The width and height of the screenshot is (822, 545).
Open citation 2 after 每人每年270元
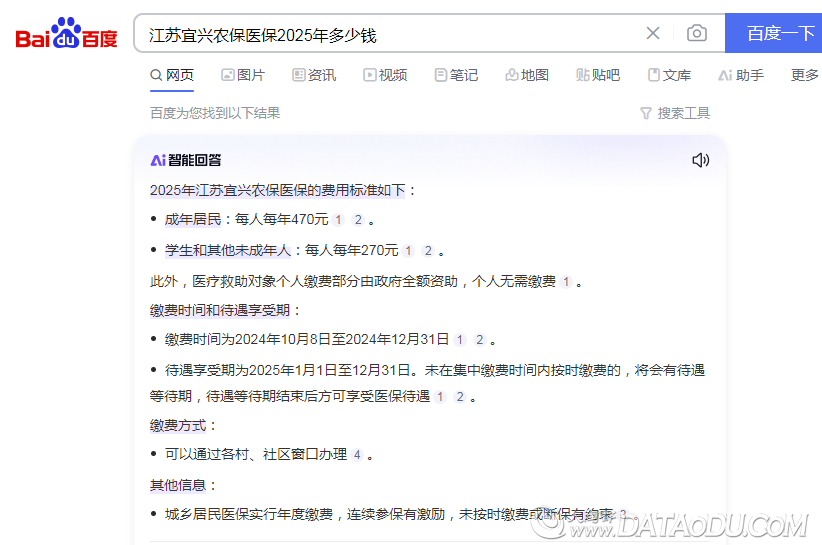pos(428,251)
